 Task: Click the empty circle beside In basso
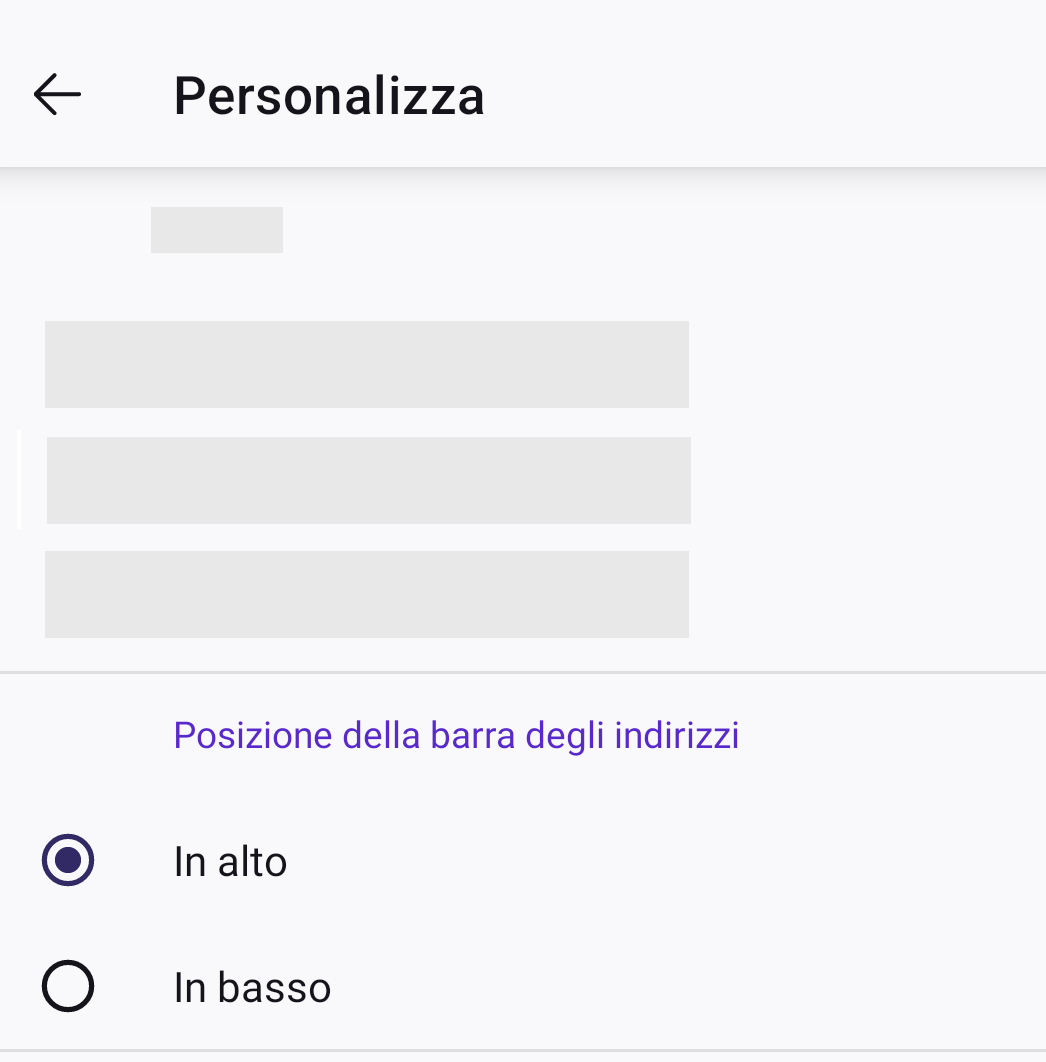[68, 987]
